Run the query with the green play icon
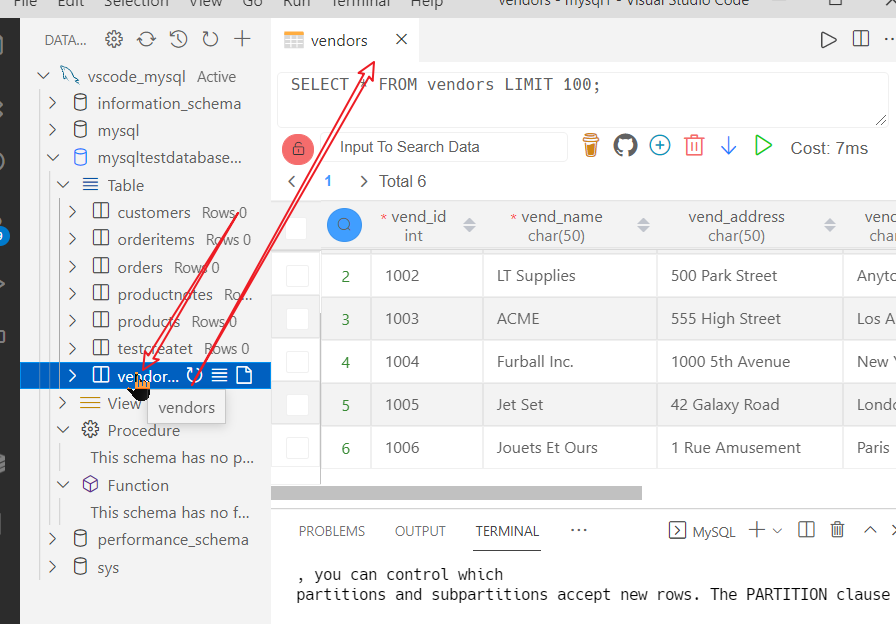 tap(763, 145)
